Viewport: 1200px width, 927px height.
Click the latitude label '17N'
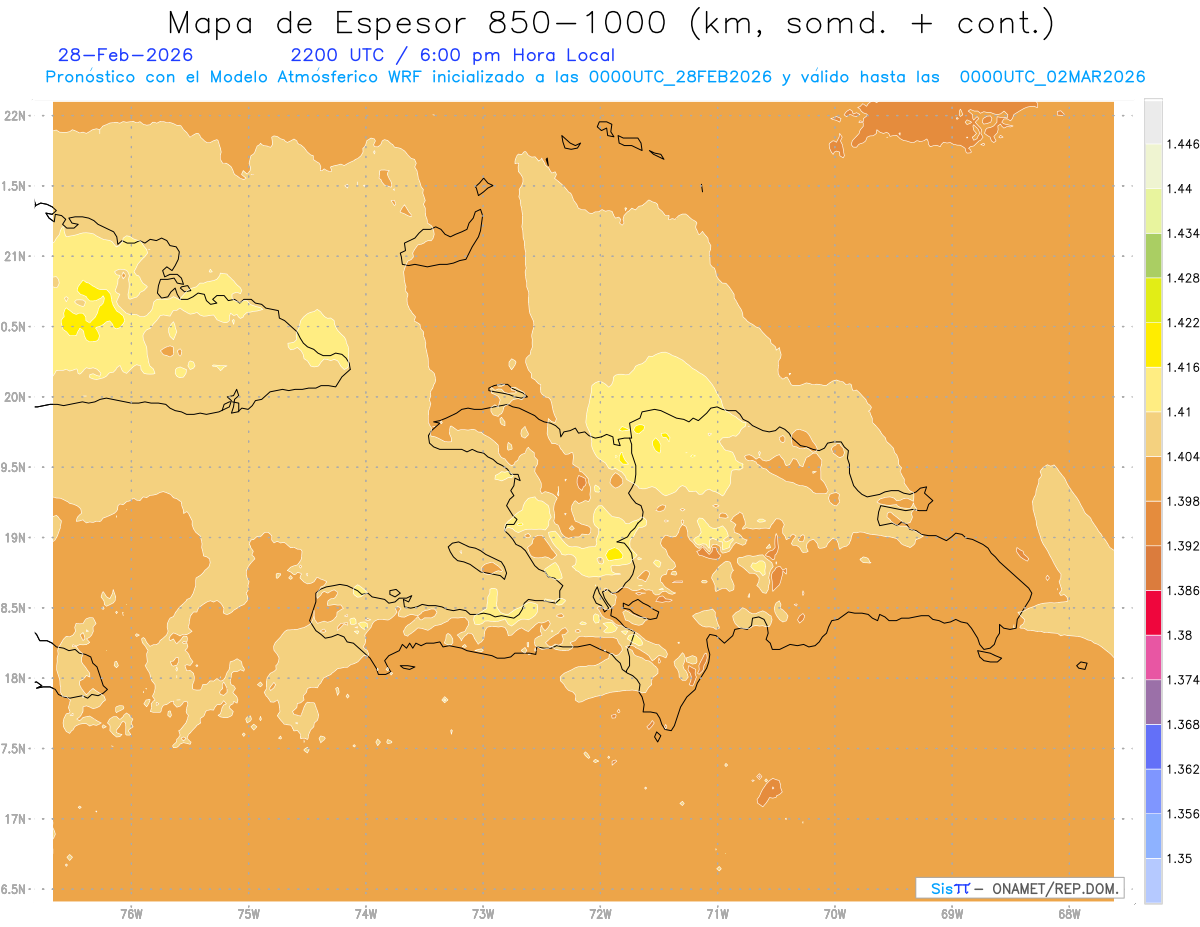[15, 819]
